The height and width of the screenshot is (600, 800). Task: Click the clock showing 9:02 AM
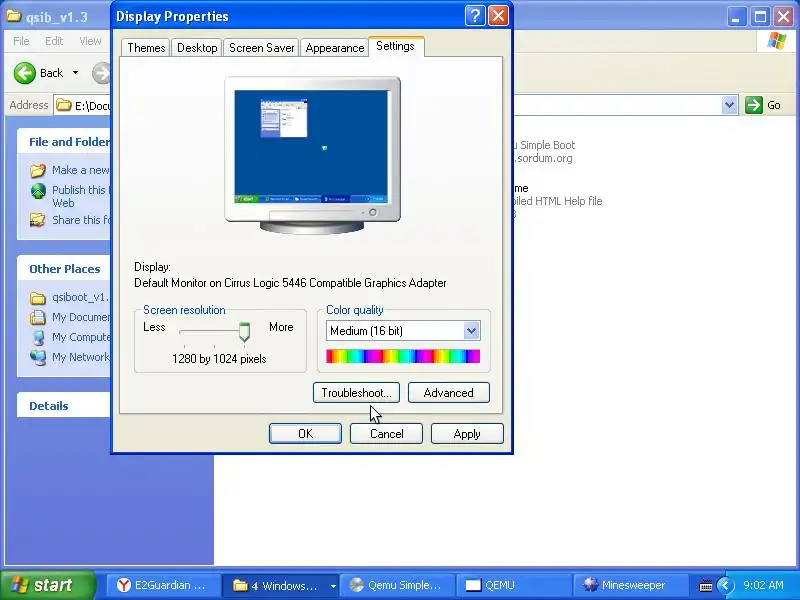[763, 585]
